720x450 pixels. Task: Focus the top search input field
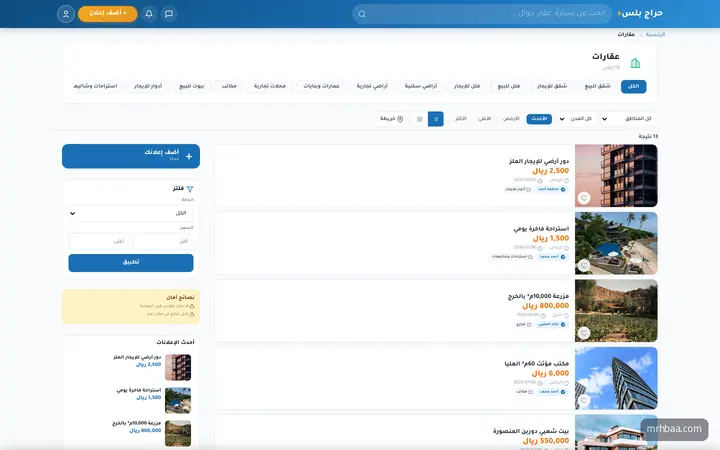point(482,14)
